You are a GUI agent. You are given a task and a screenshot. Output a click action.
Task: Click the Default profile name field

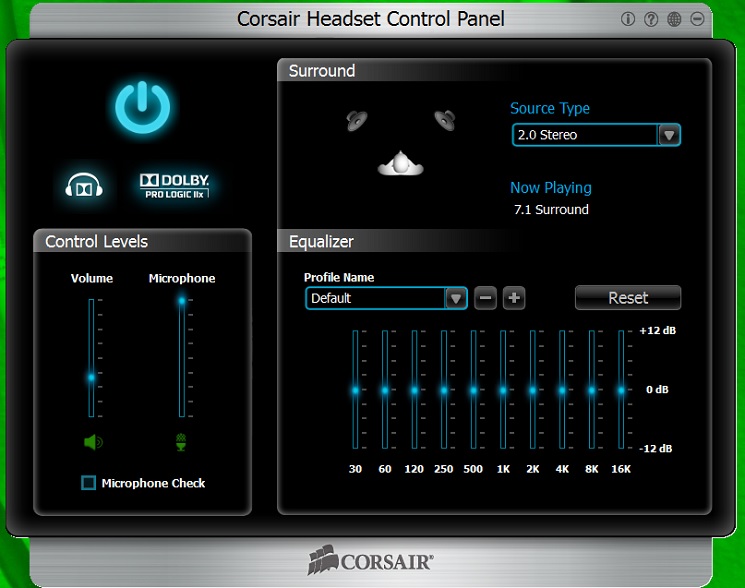(375, 298)
